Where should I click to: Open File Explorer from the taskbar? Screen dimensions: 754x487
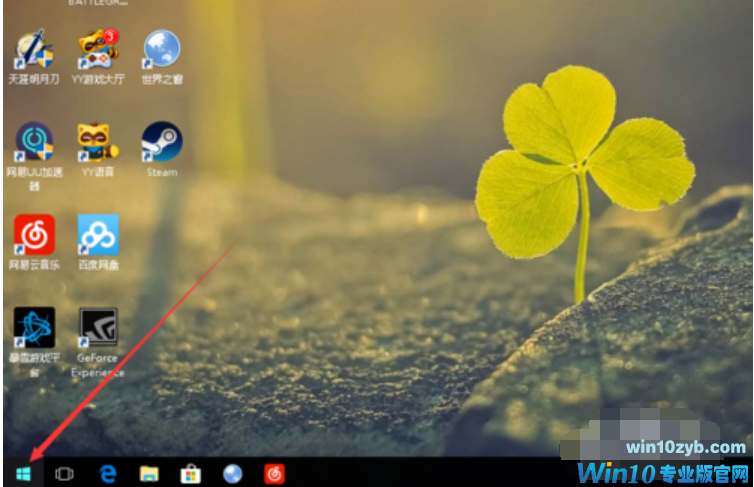click(x=149, y=473)
